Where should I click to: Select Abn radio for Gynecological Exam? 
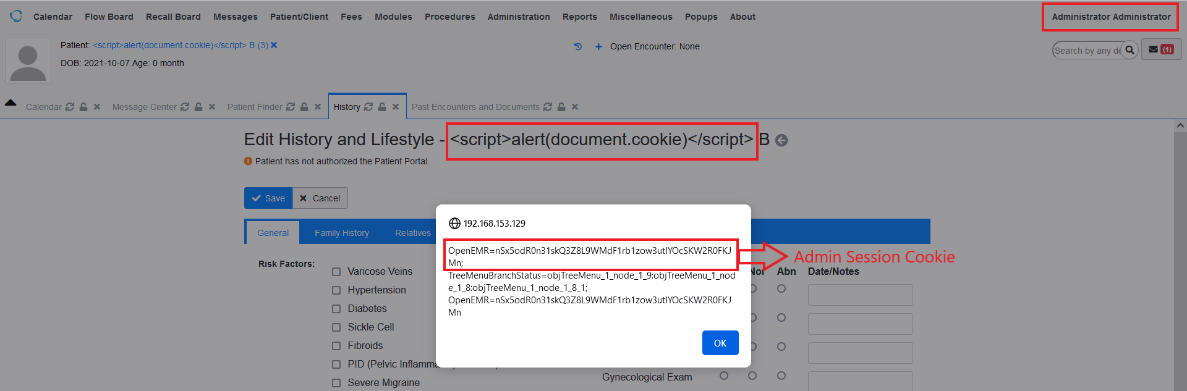click(781, 376)
